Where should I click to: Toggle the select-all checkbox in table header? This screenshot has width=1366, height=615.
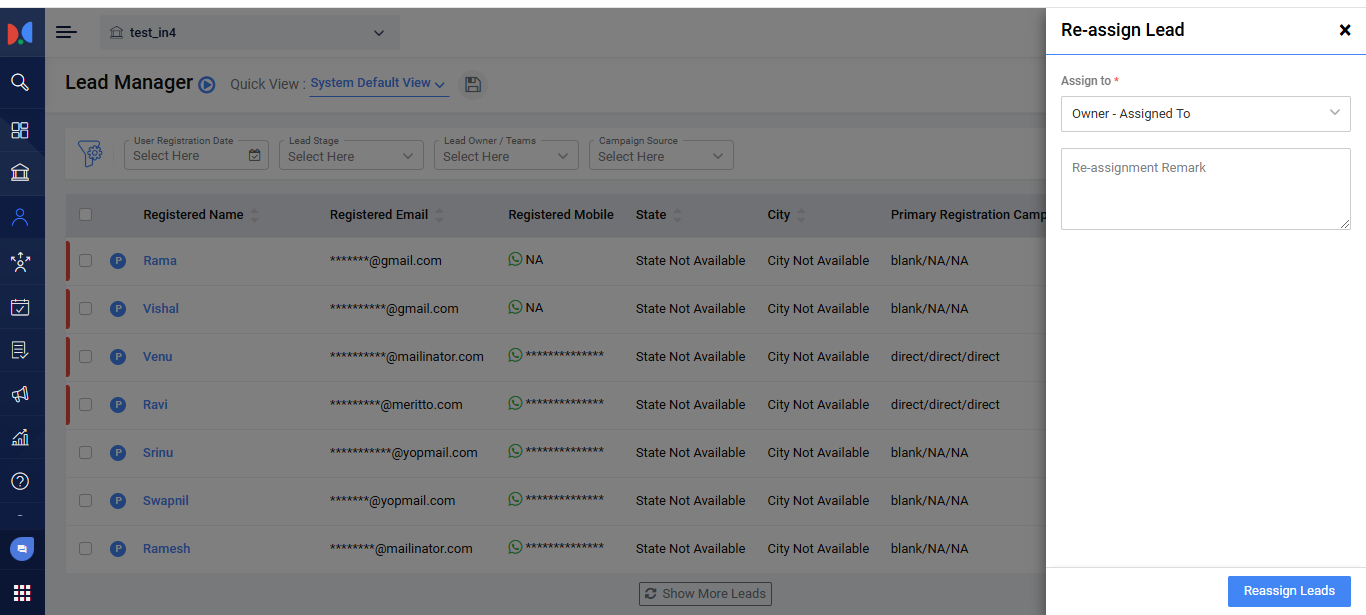pos(85,214)
